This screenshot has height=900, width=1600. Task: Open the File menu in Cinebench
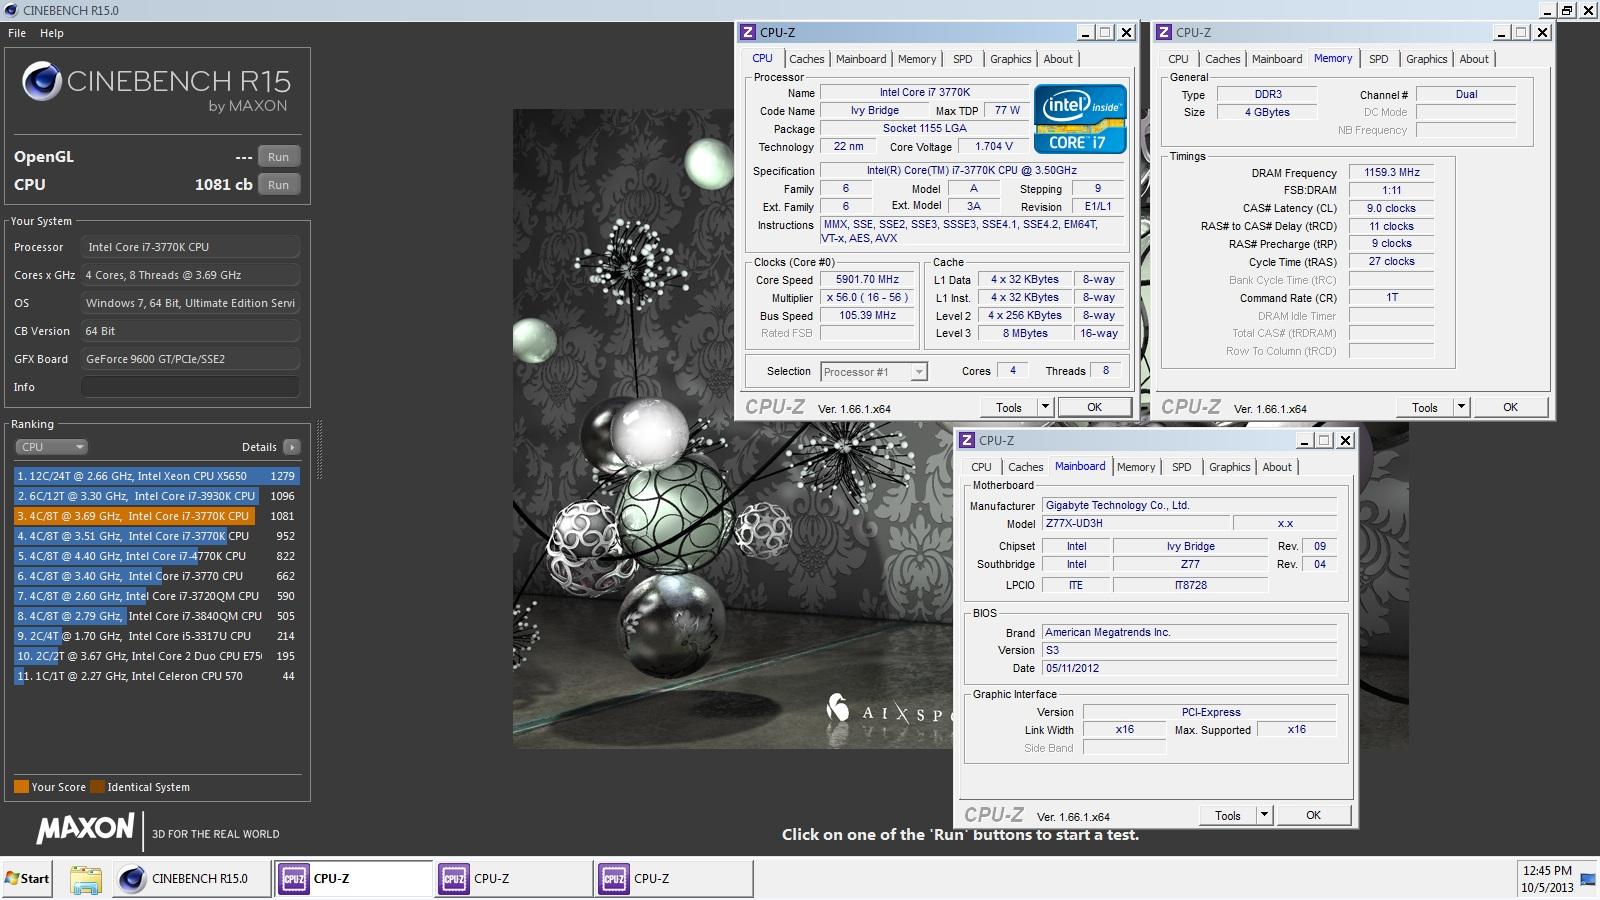17,33
